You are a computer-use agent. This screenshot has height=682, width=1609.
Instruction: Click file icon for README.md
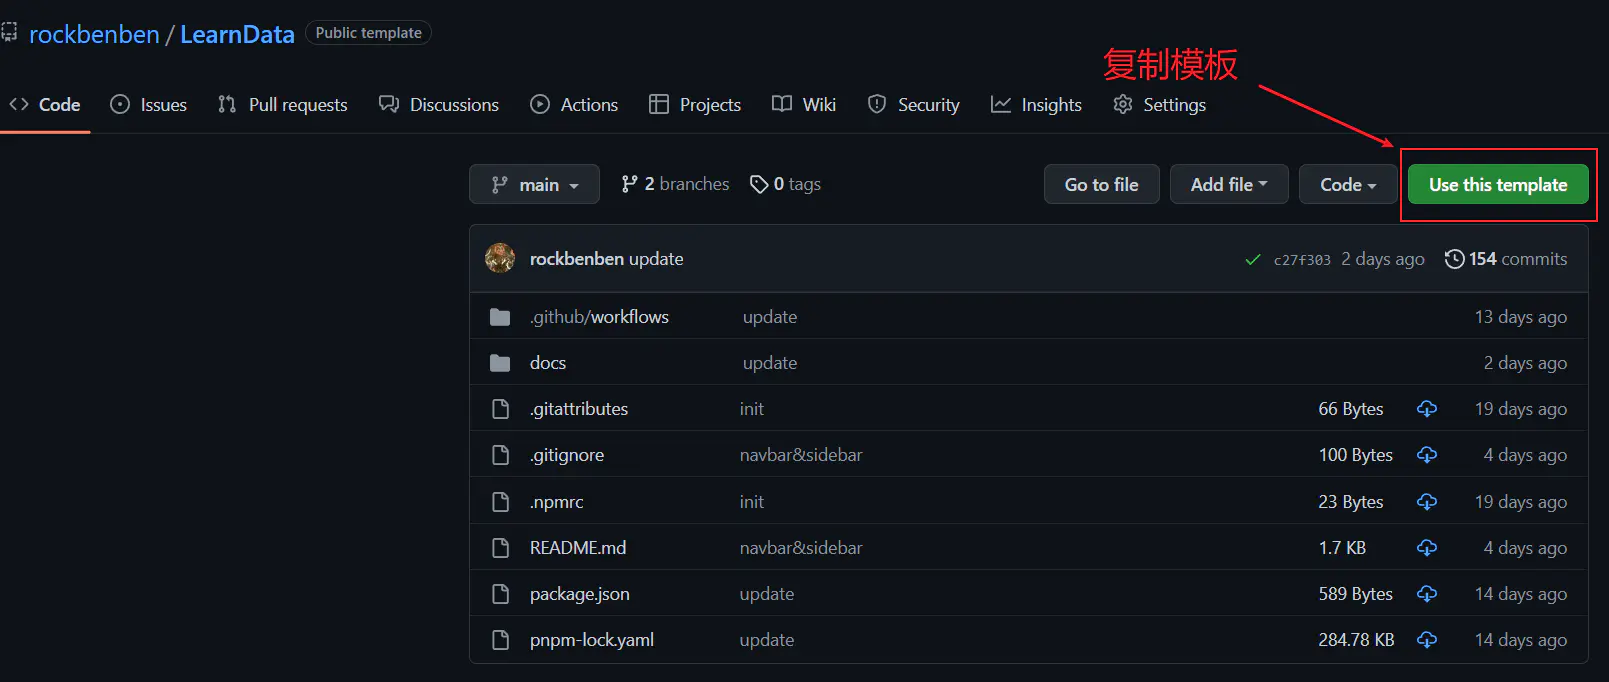point(500,548)
